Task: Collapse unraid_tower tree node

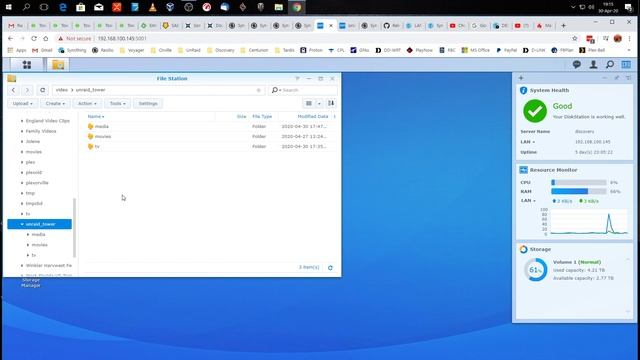Action: click(x=22, y=224)
